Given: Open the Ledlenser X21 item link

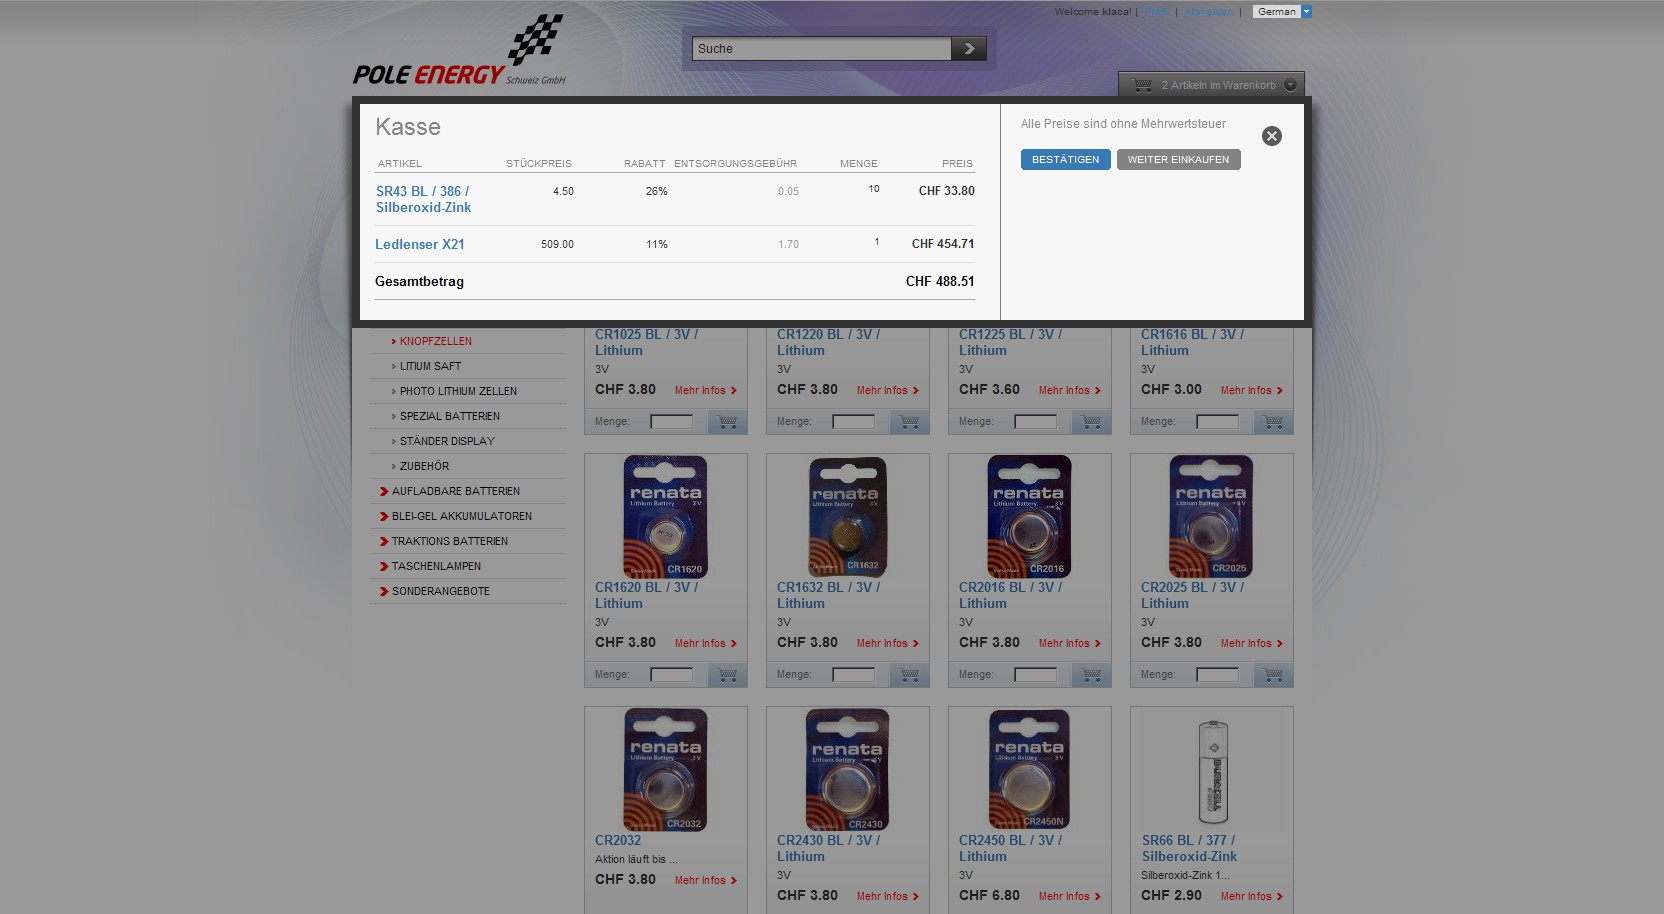Looking at the screenshot, I should [x=420, y=244].
